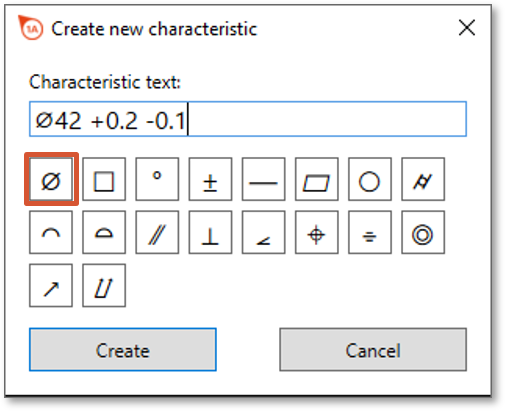Click the Create button
Screen dimensions: 505x411
click(x=123, y=350)
